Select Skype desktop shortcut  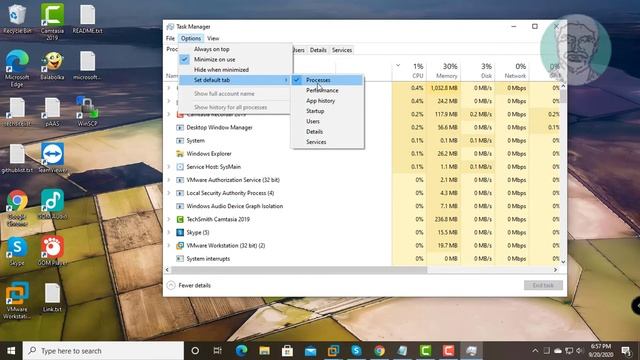17,251
